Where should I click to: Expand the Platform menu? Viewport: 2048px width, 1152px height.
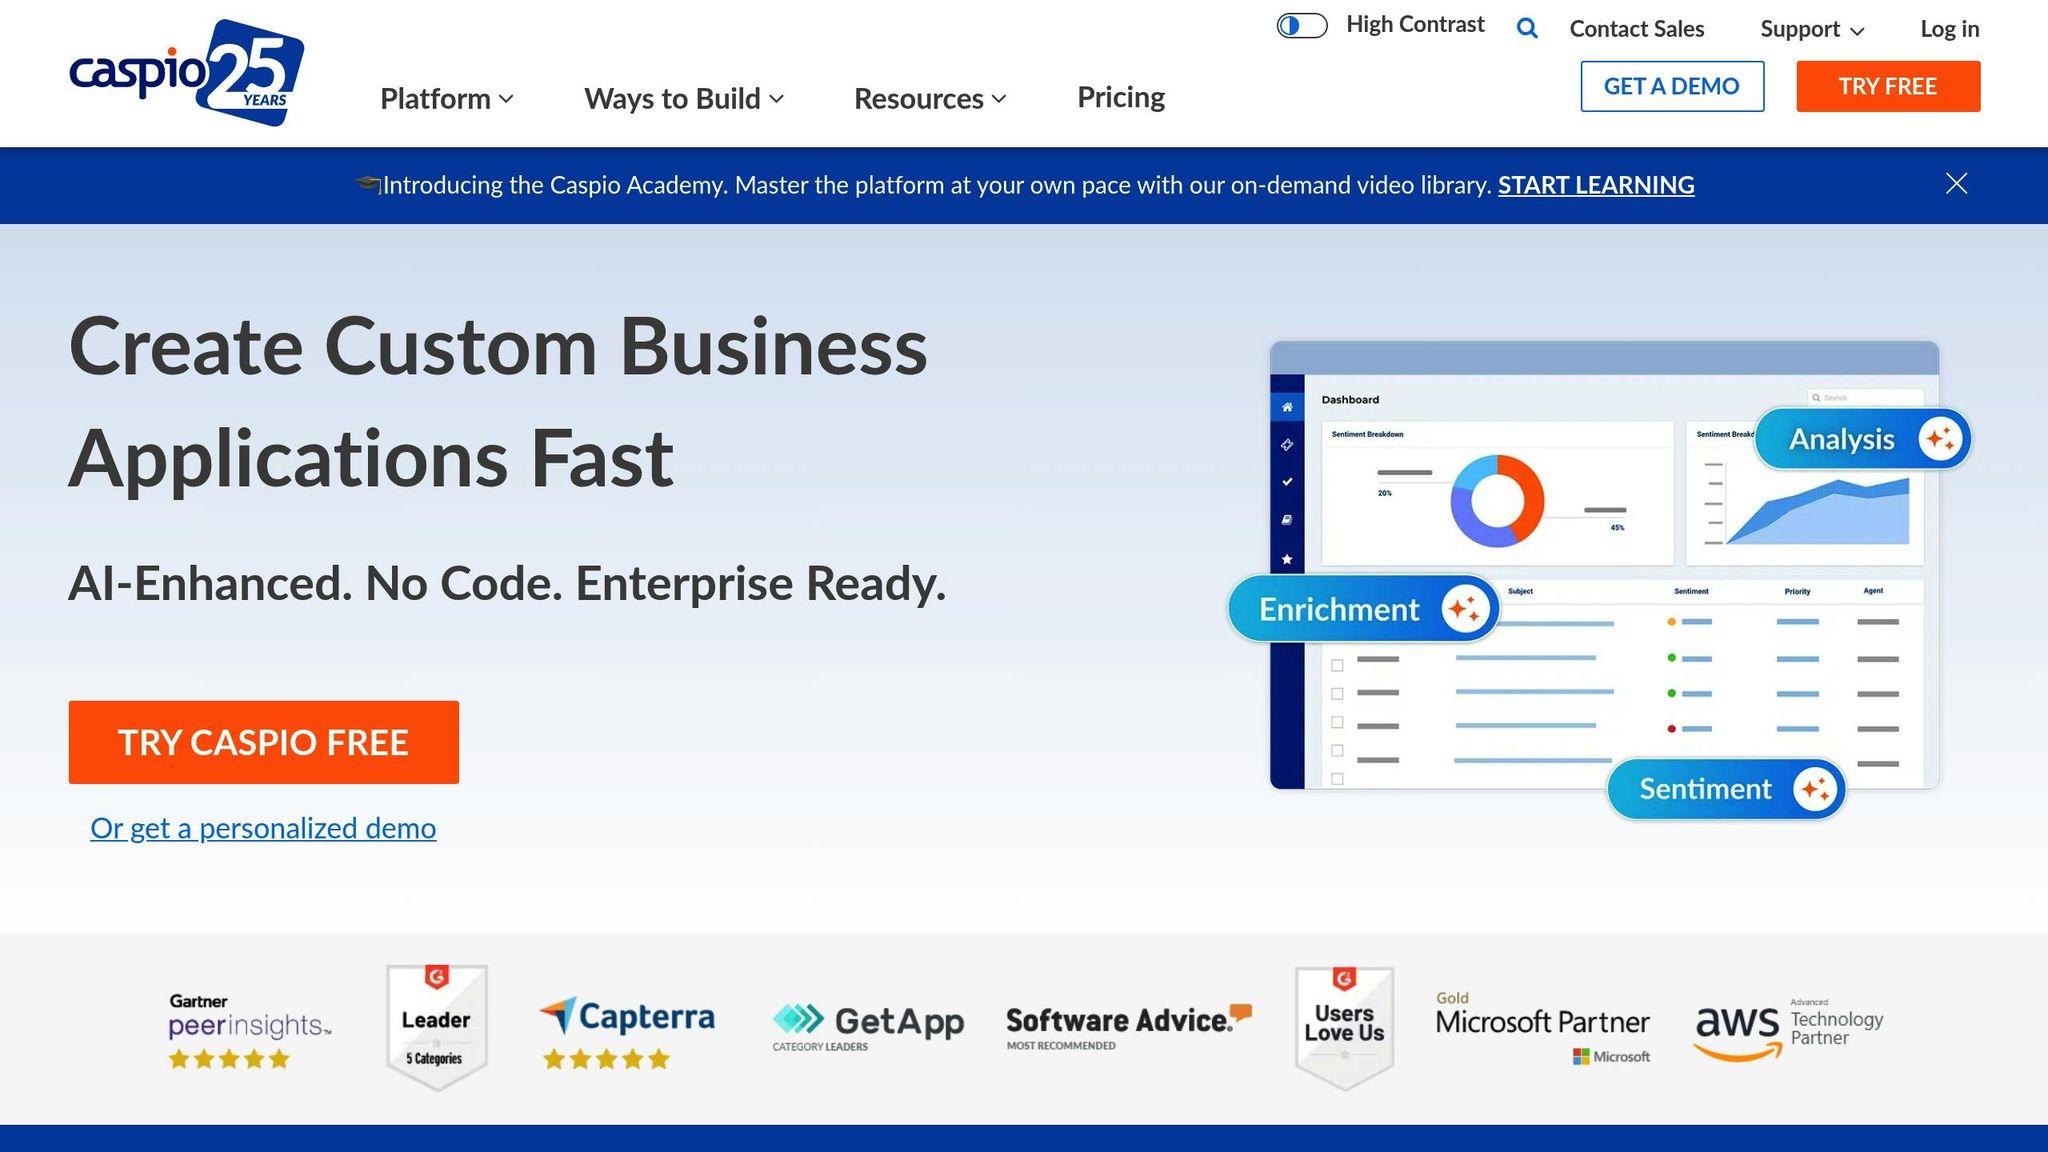tap(446, 99)
